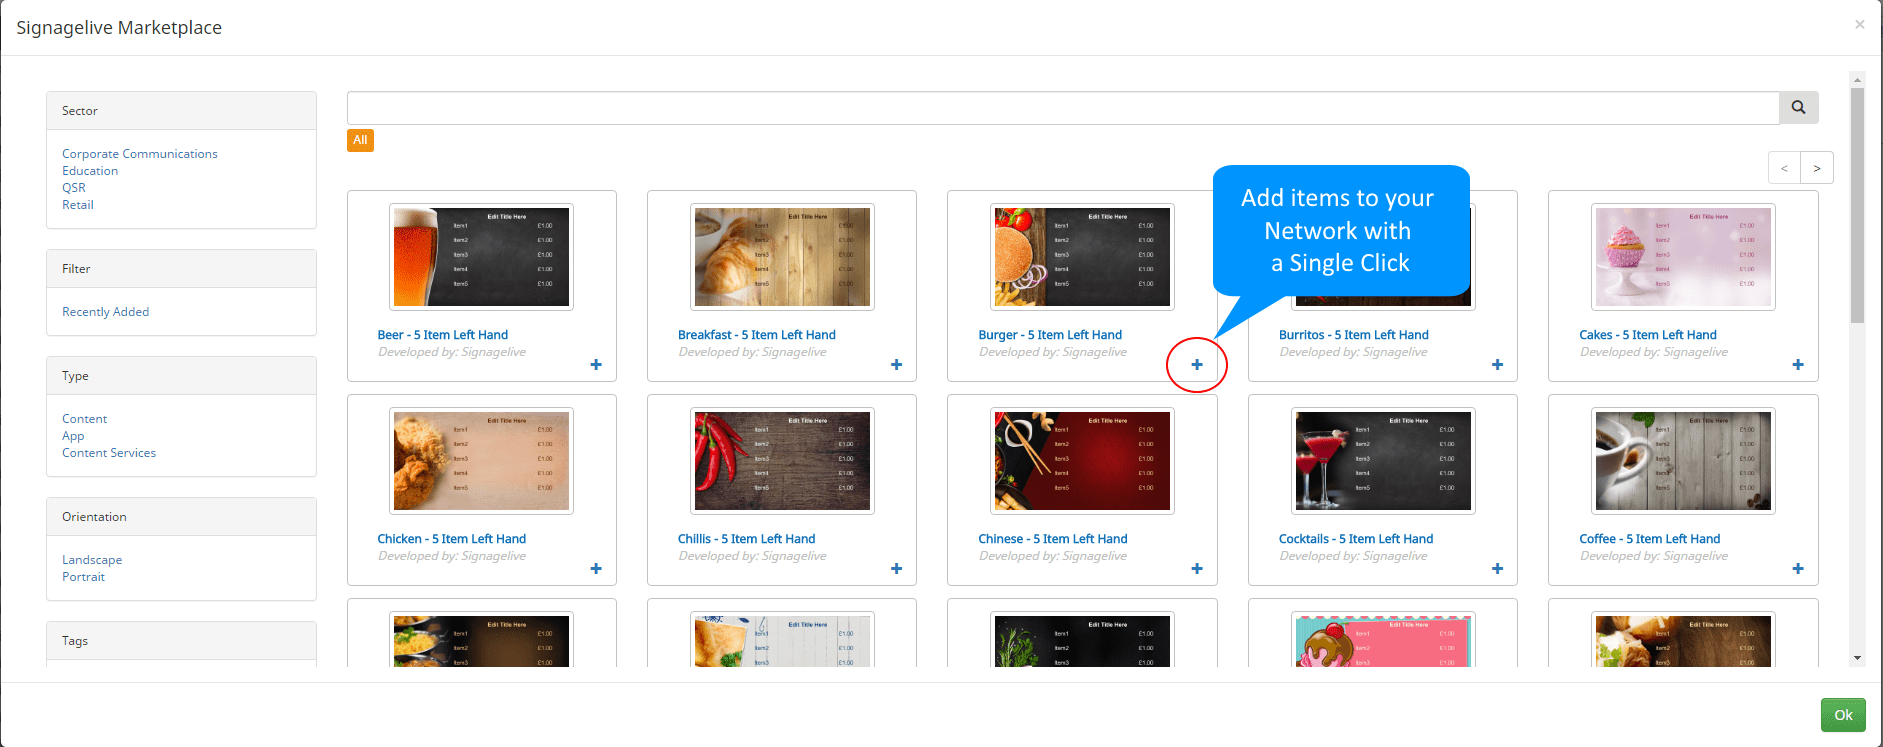This screenshot has height=747, width=1883.
Task: Open Cocktails - 5 Item Left Hand title link
Action: (1356, 539)
